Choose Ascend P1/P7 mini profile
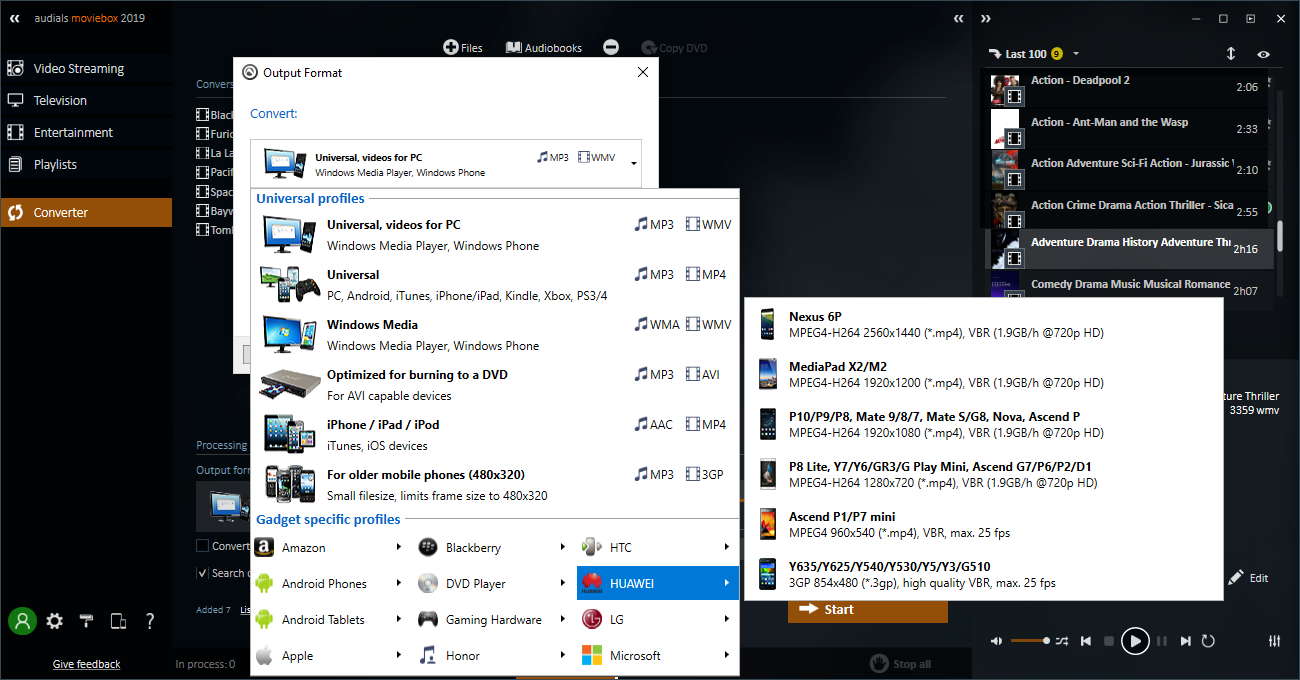Viewport: 1300px width, 680px height. [x=984, y=525]
